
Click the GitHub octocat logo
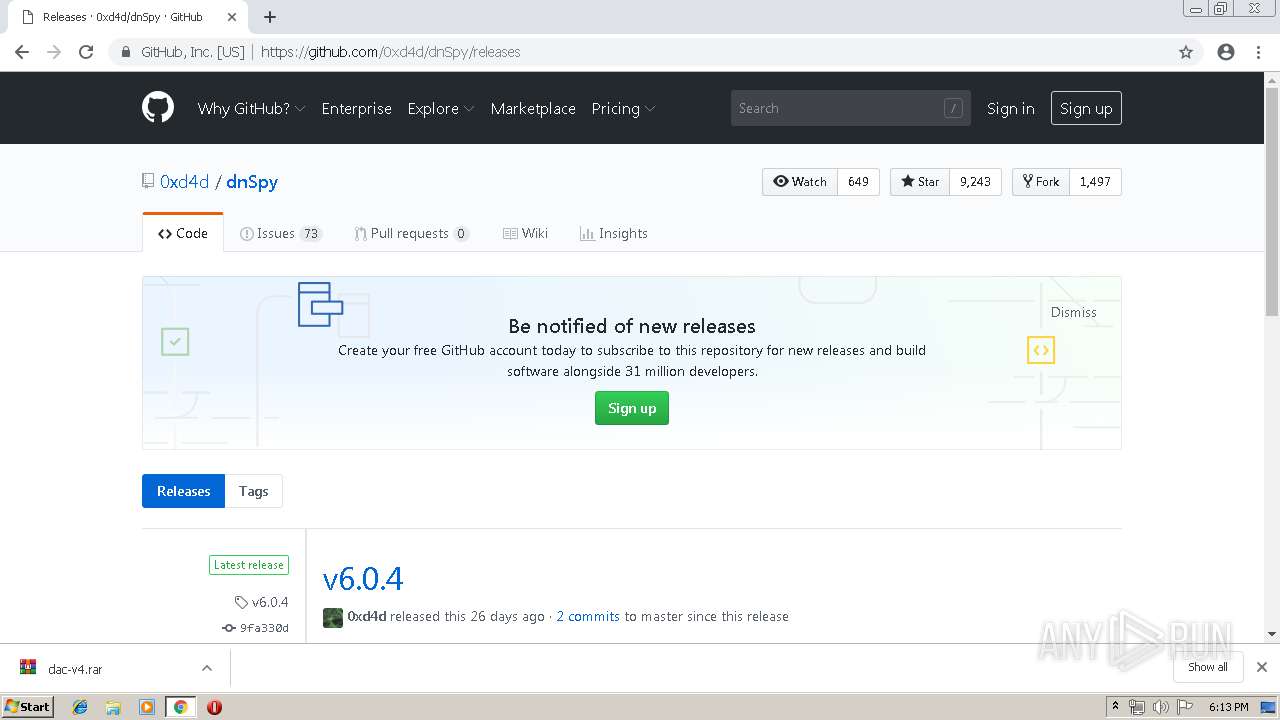pos(158,108)
